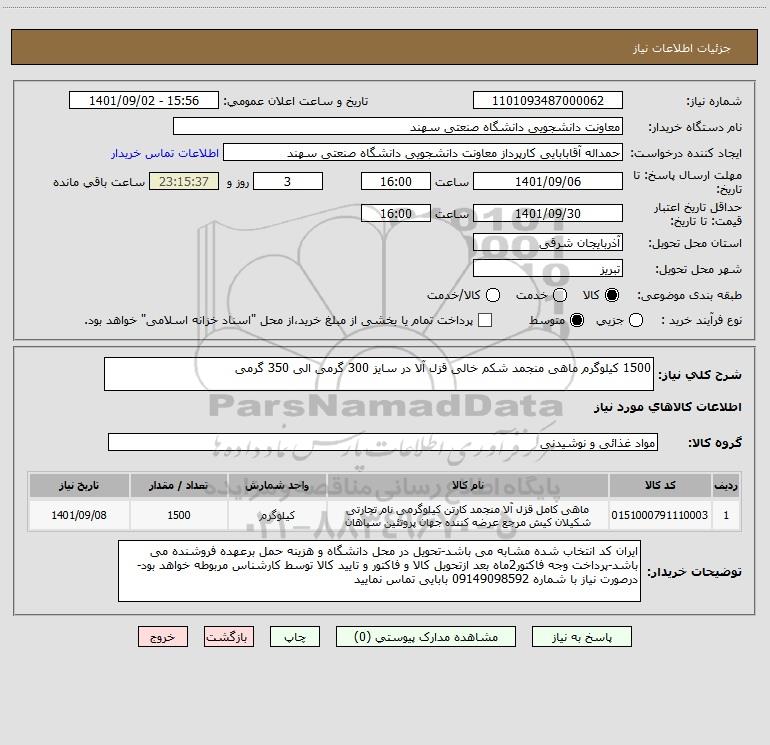Click the unit cell کیلوگرم
770x745 pixels.
click(x=277, y=515)
